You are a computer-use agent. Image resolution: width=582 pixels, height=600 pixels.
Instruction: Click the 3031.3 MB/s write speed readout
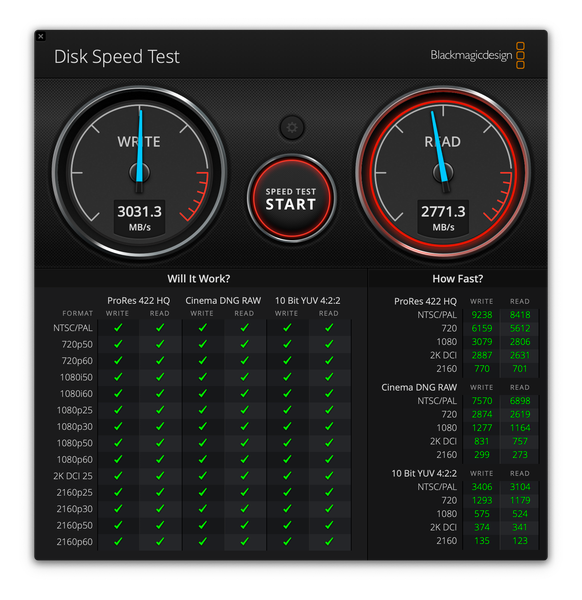pos(140,217)
